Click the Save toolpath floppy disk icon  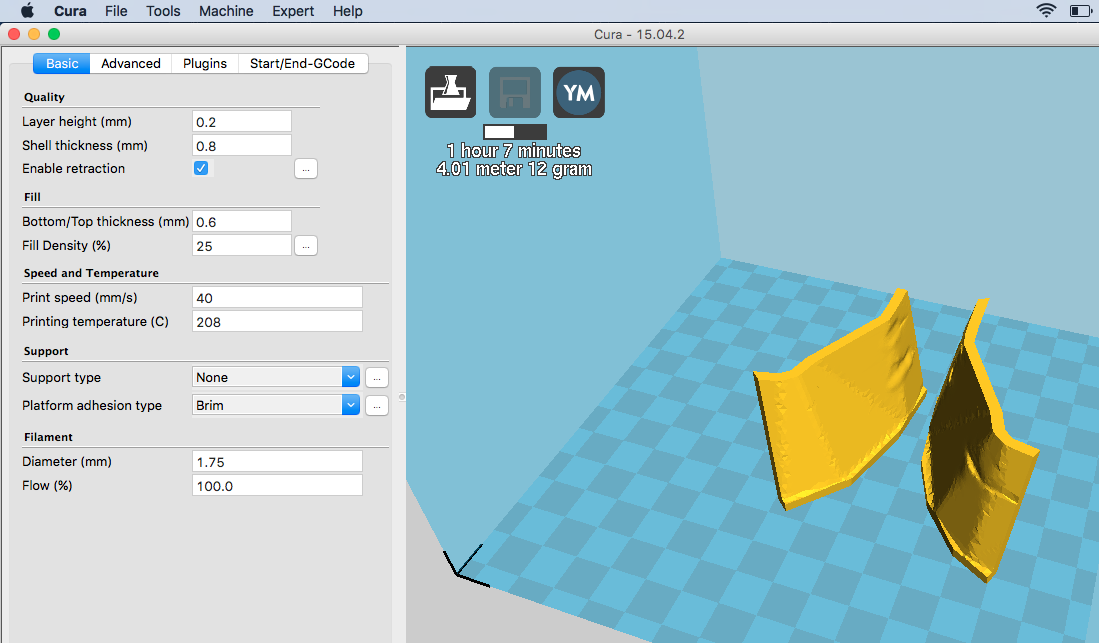[x=514, y=92]
